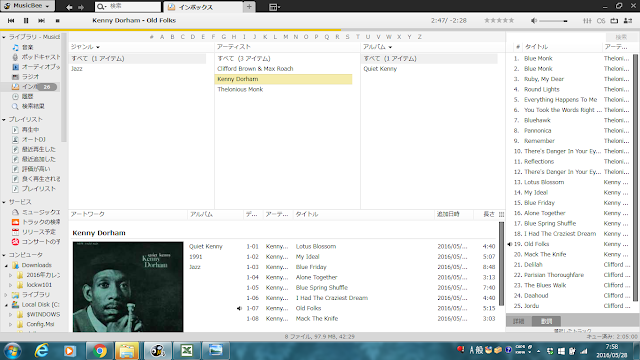Sort by the 追加日時 column header

[448, 214]
